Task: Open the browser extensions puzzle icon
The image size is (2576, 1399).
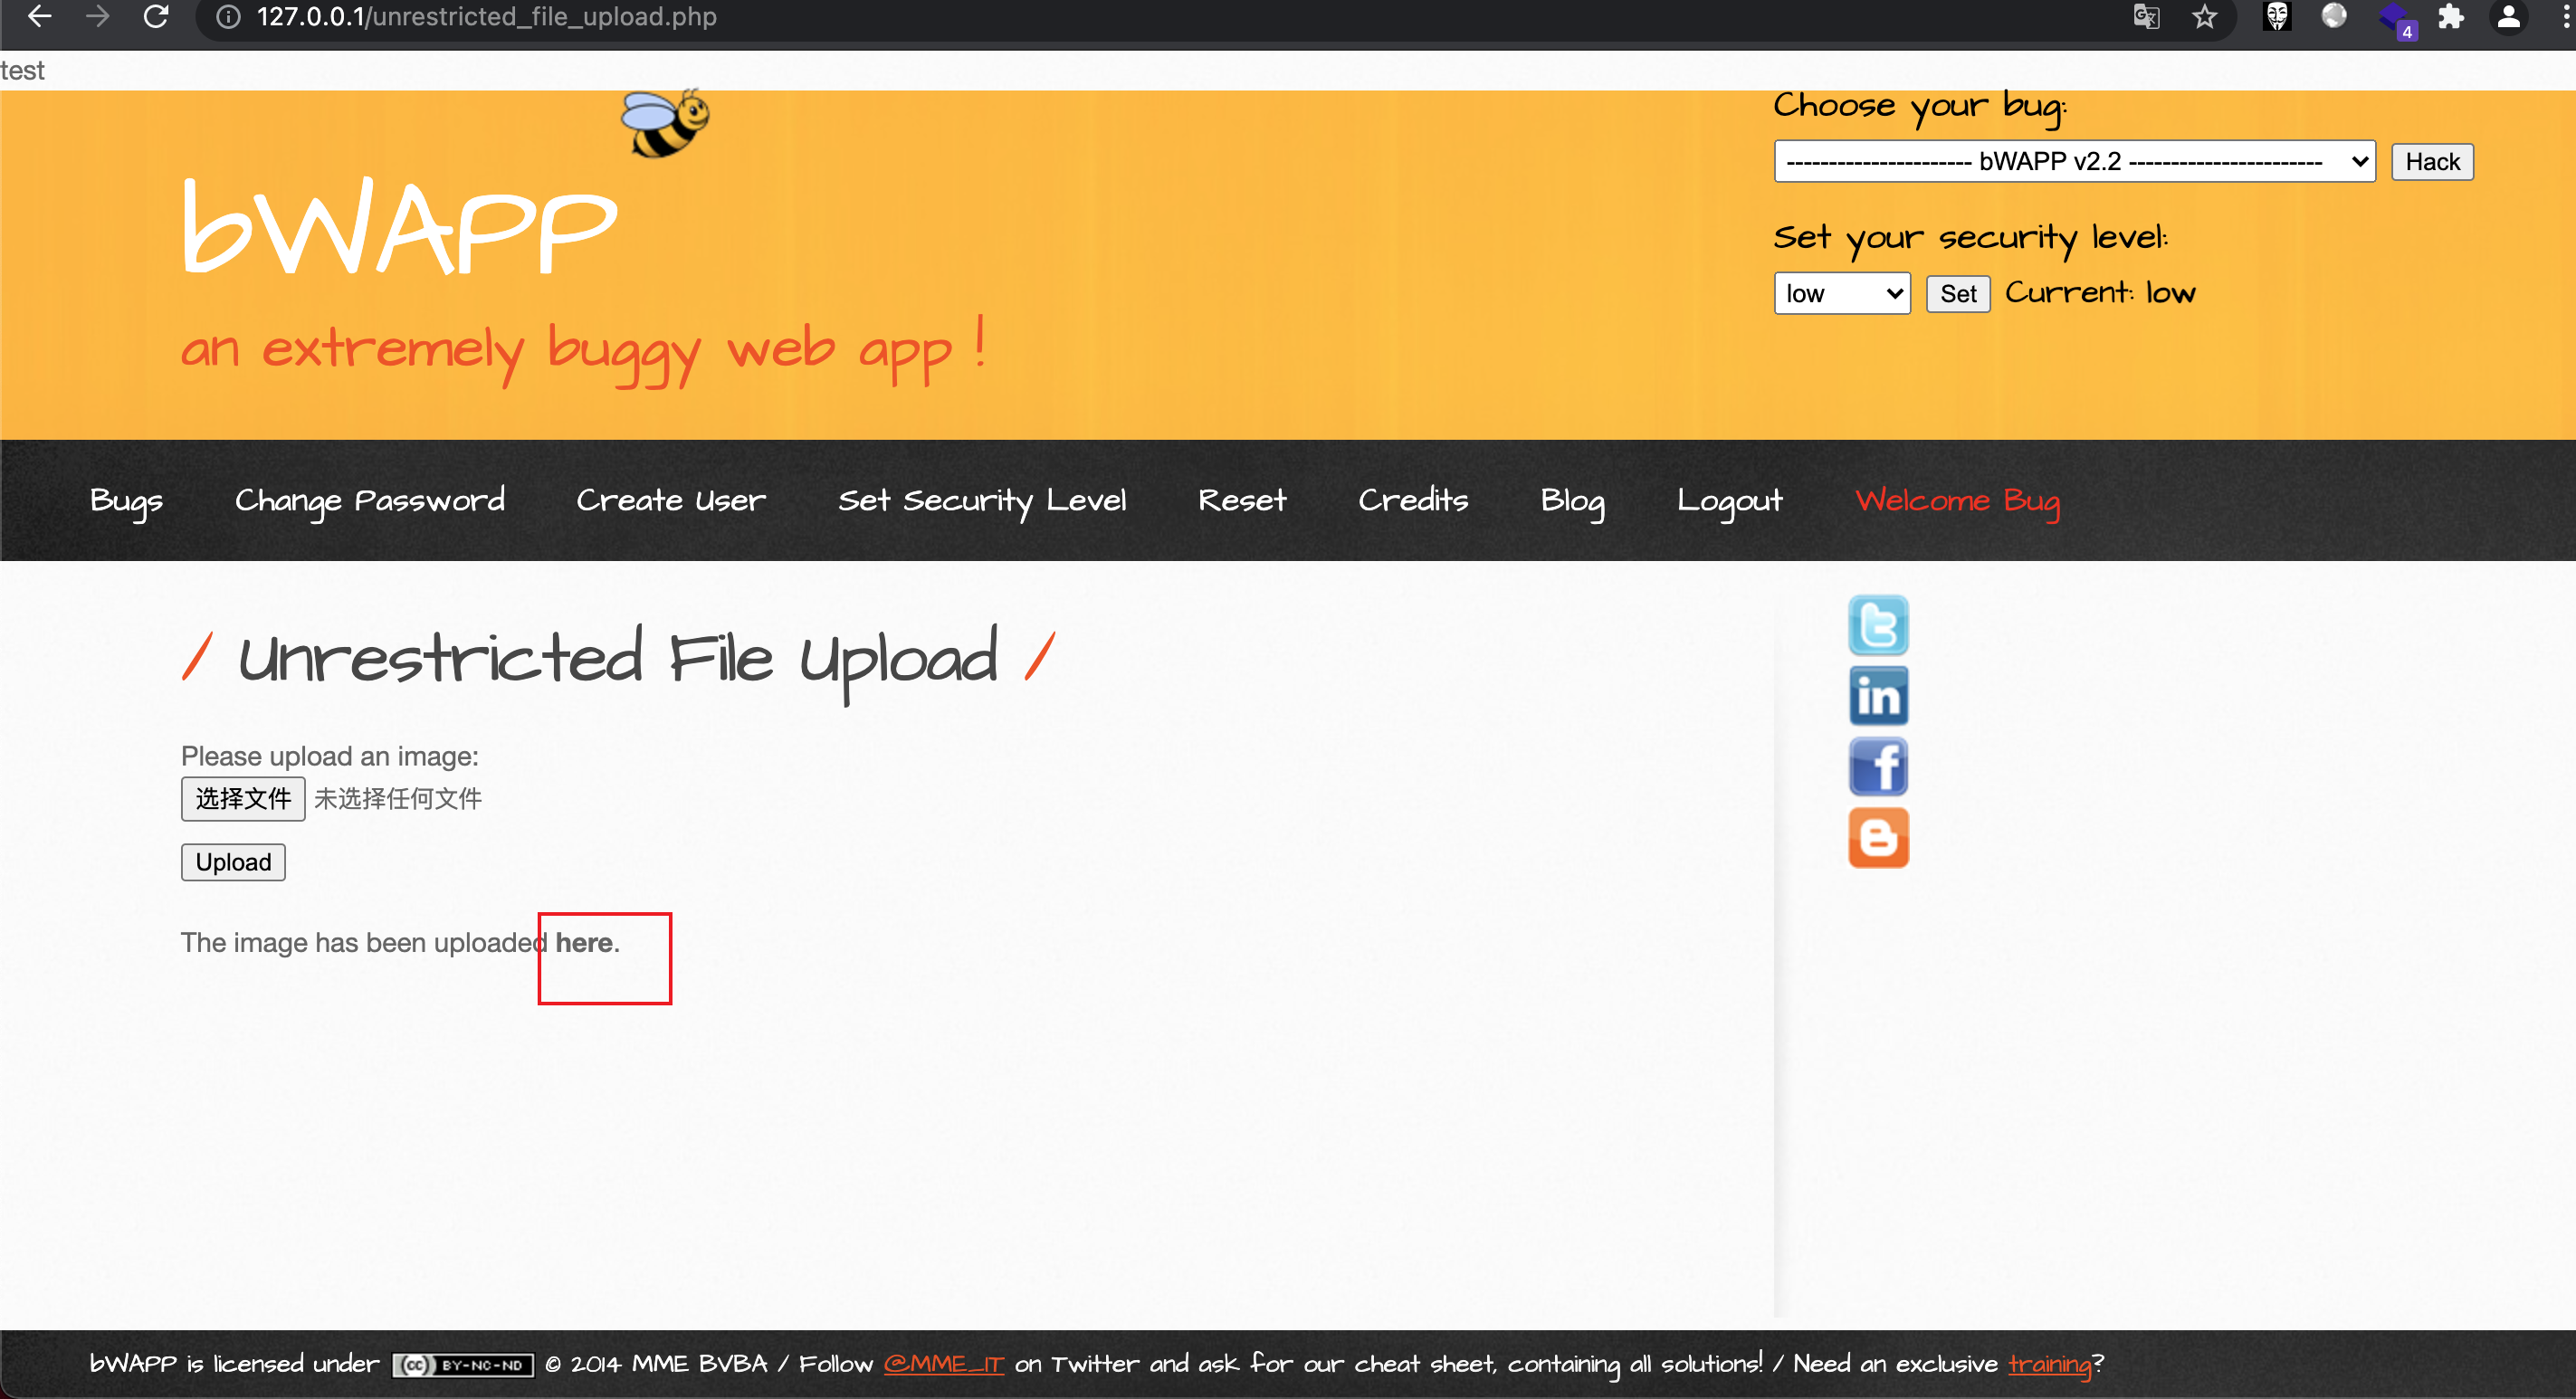Action: tap(2450, 17)
